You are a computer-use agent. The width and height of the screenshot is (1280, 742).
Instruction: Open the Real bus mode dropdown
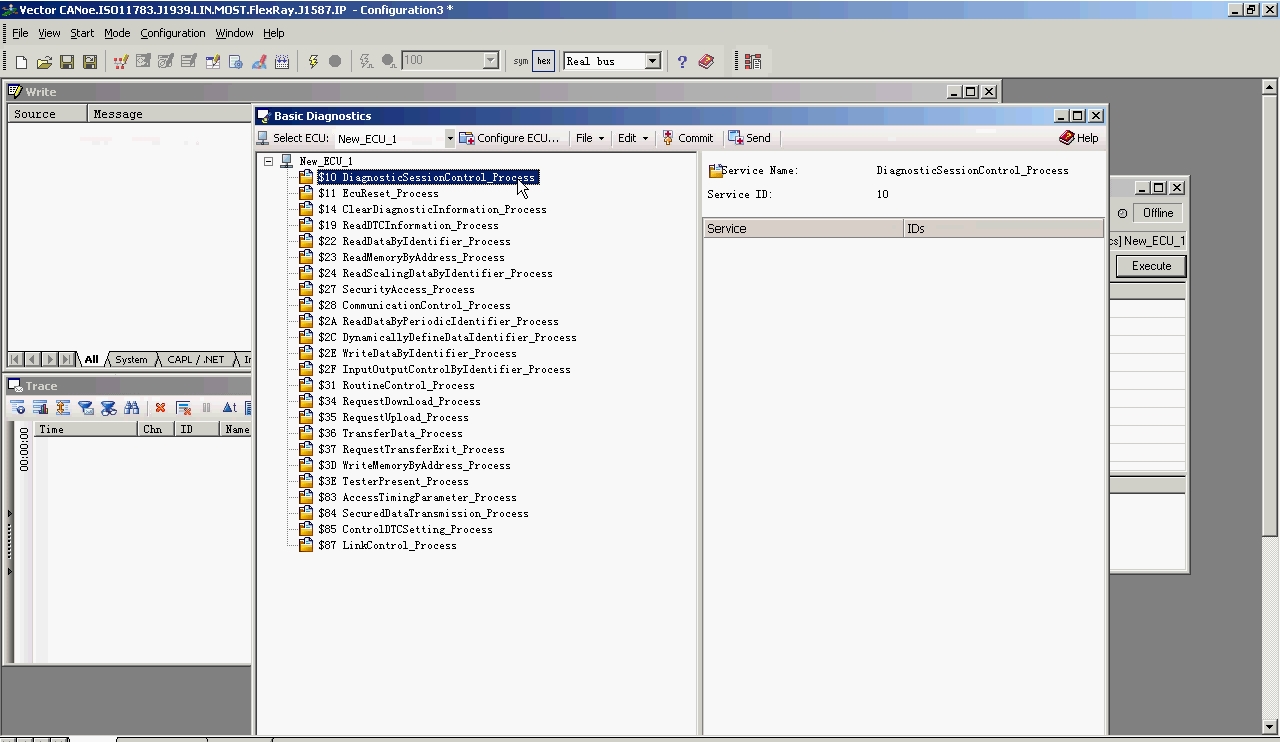(x=652, y=61)
